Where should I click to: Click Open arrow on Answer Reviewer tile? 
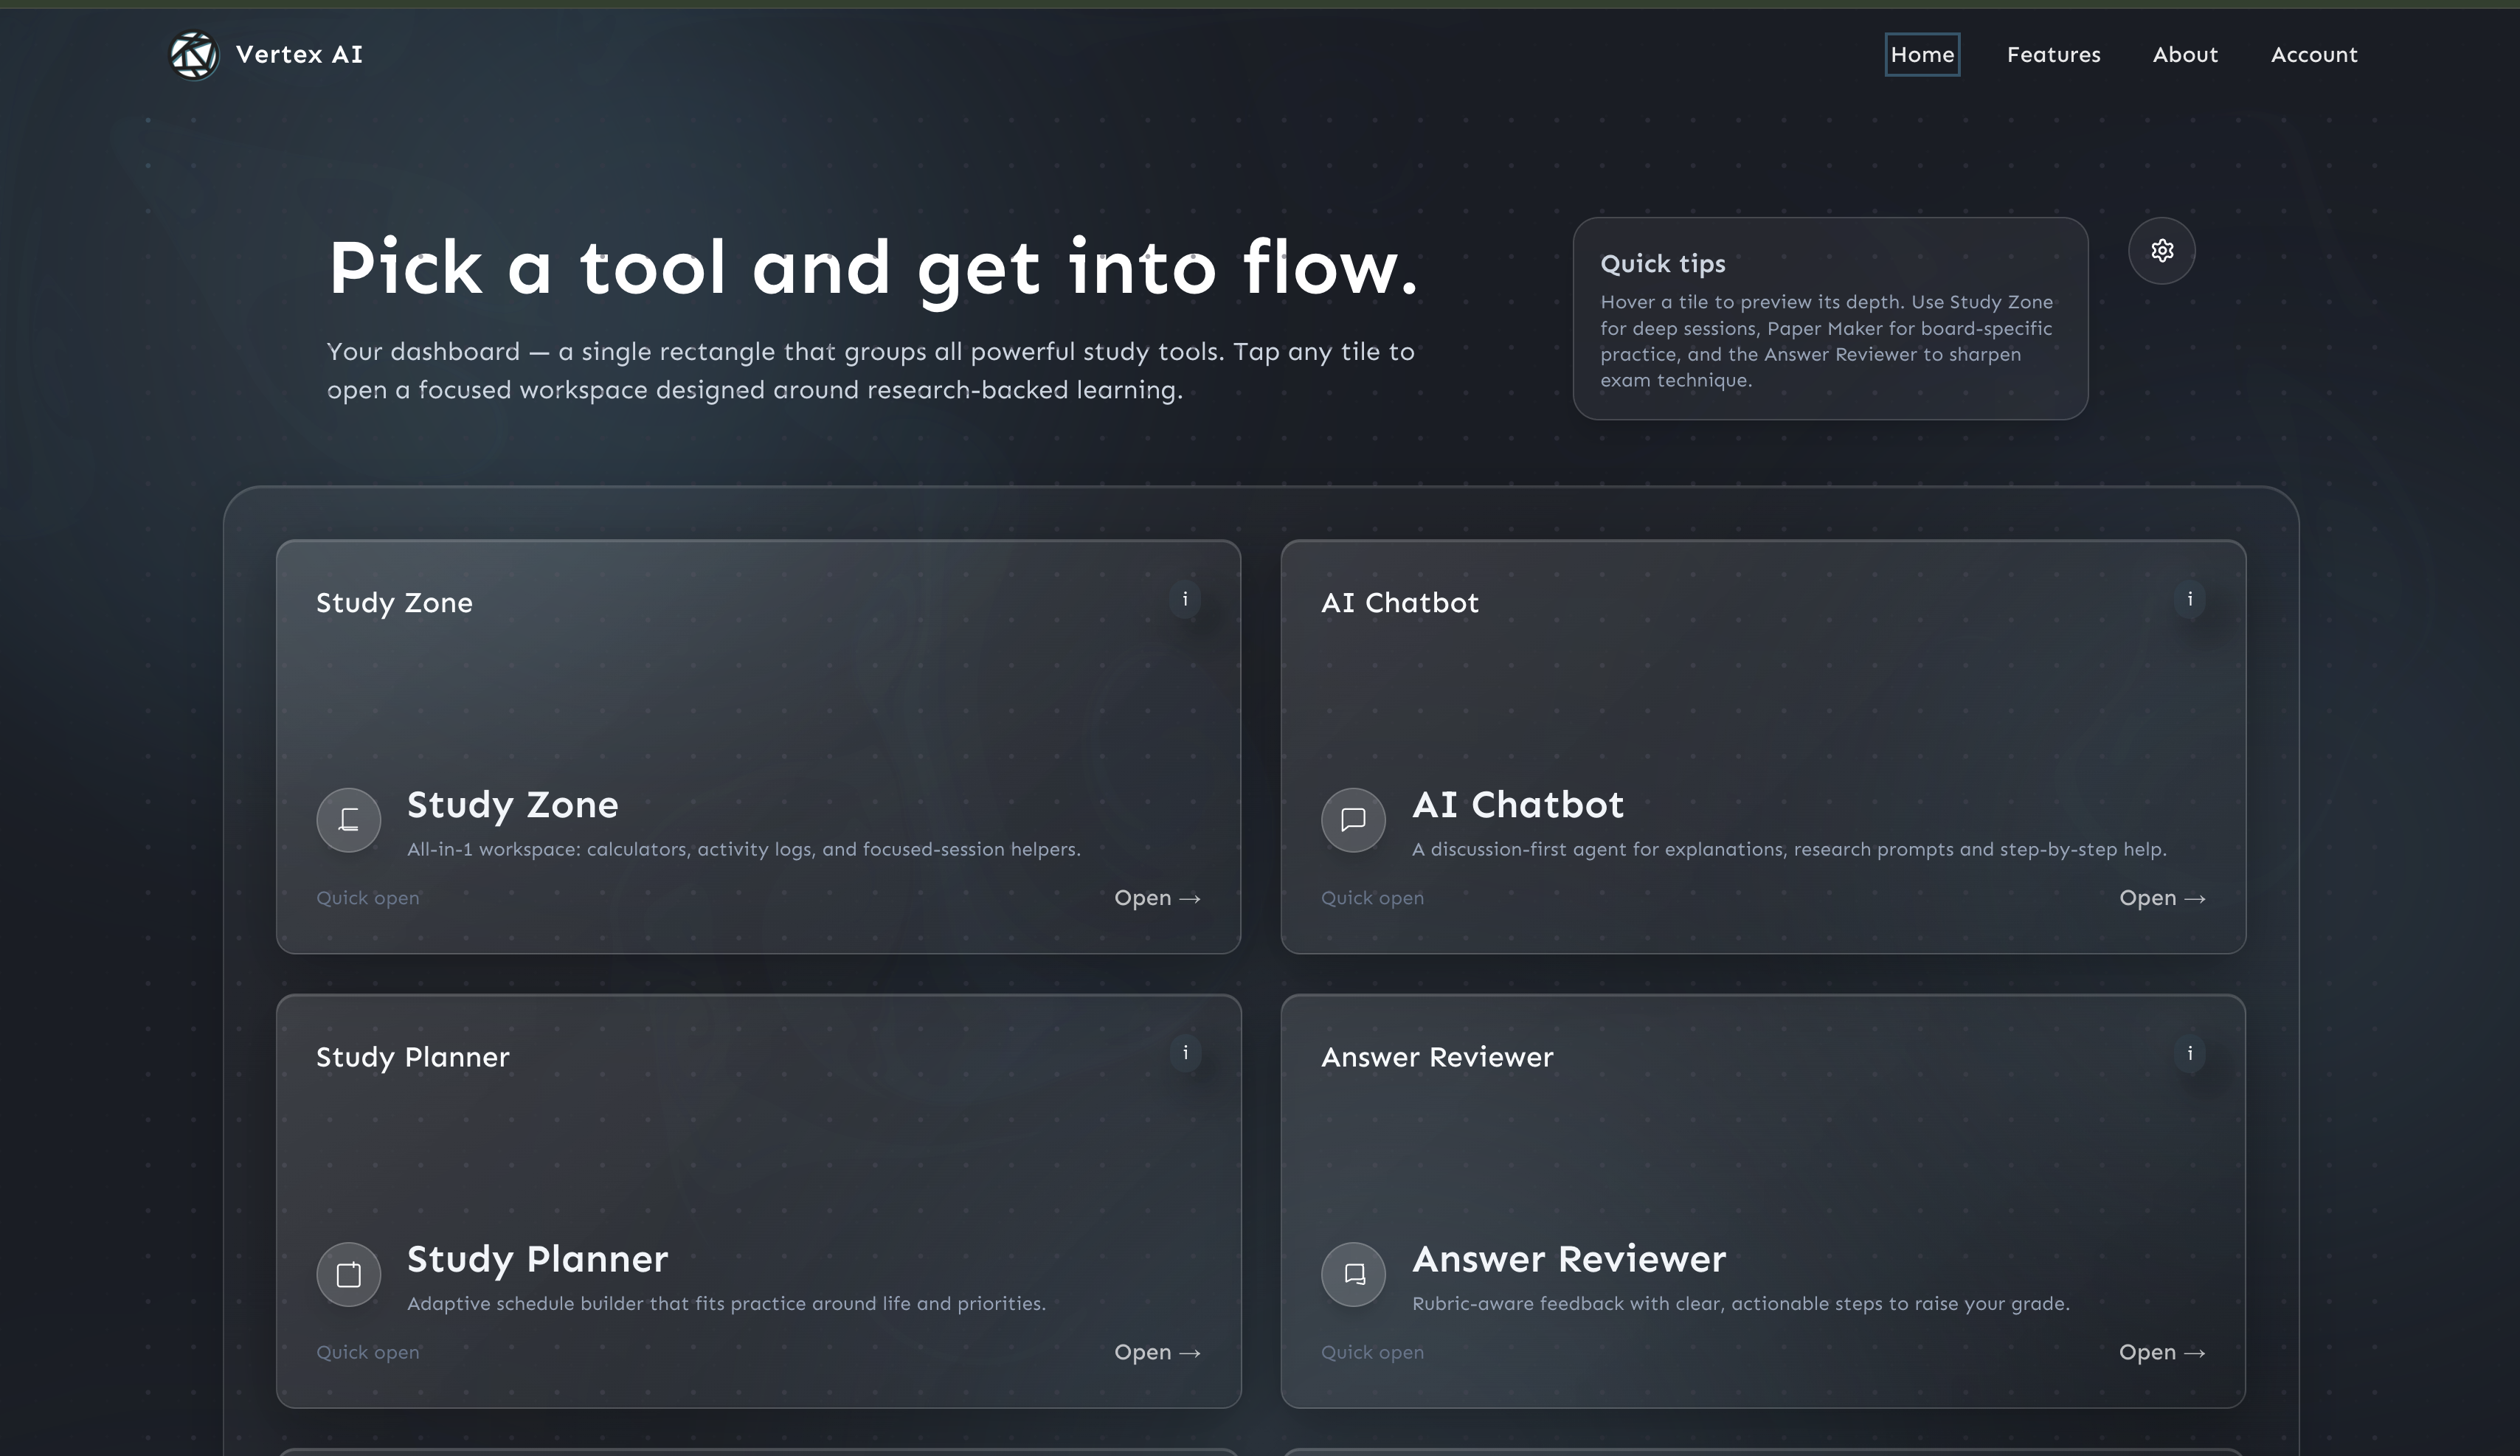(x=2161, y=1352)
